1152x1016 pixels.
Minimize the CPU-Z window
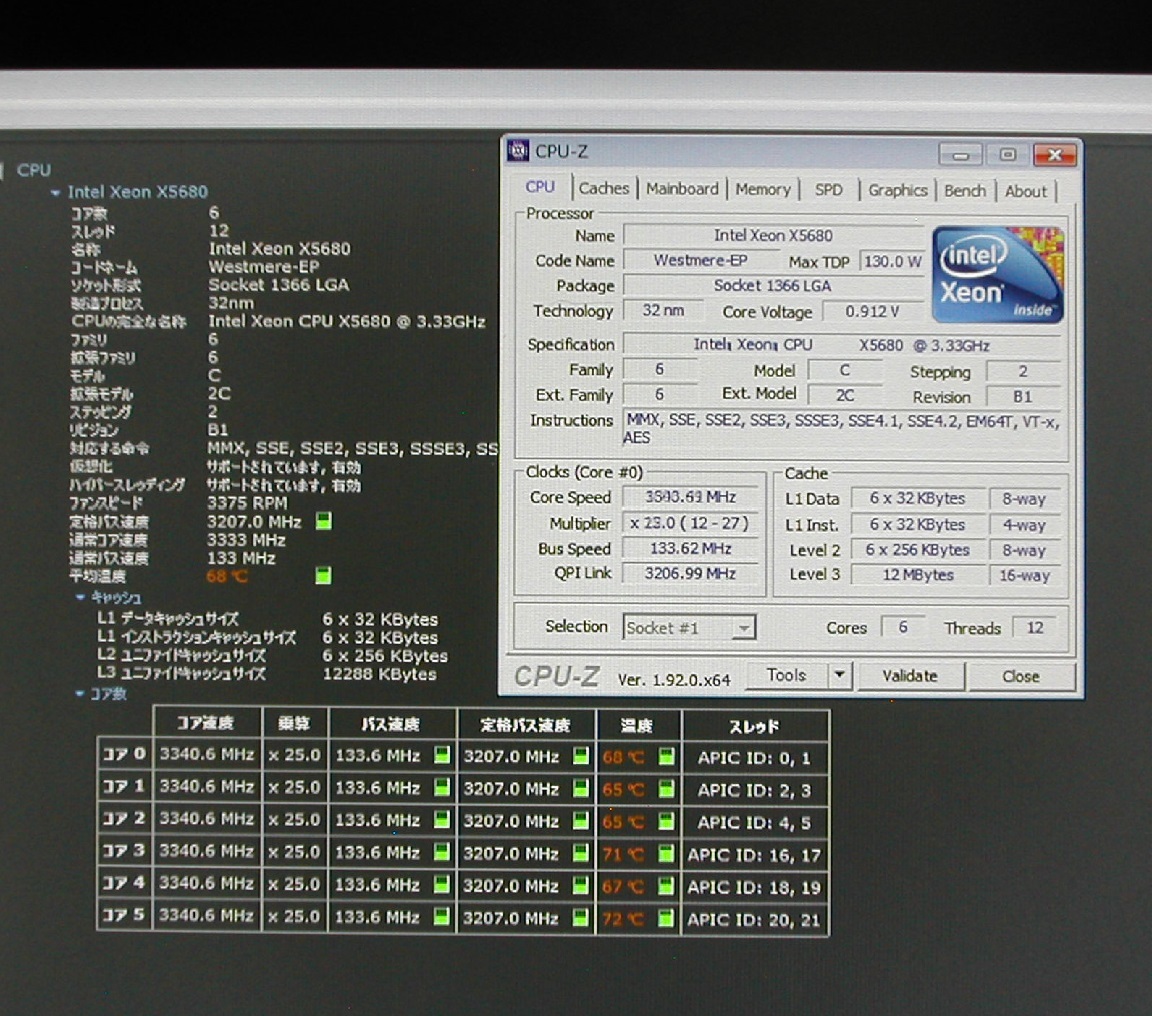point(960,154)
